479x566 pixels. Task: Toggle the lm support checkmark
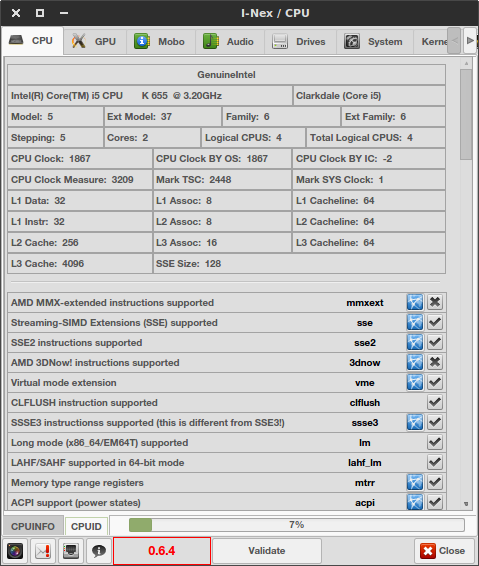tap(435, 443)
